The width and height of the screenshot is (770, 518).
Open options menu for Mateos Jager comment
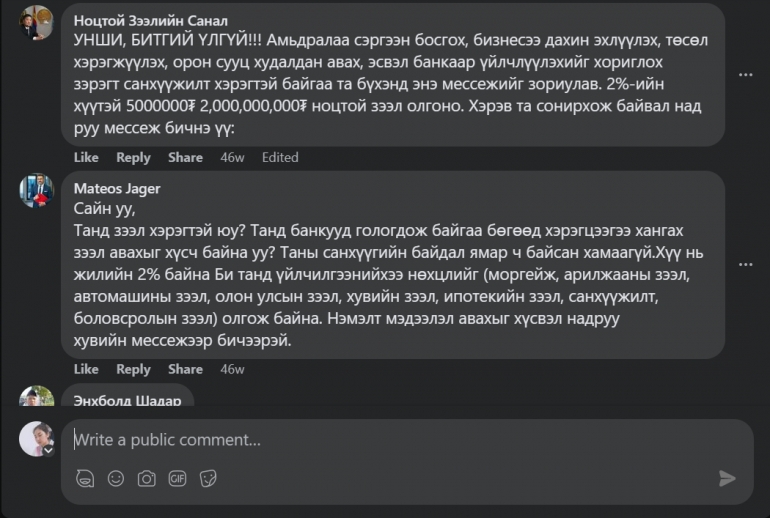click(745, 264)
